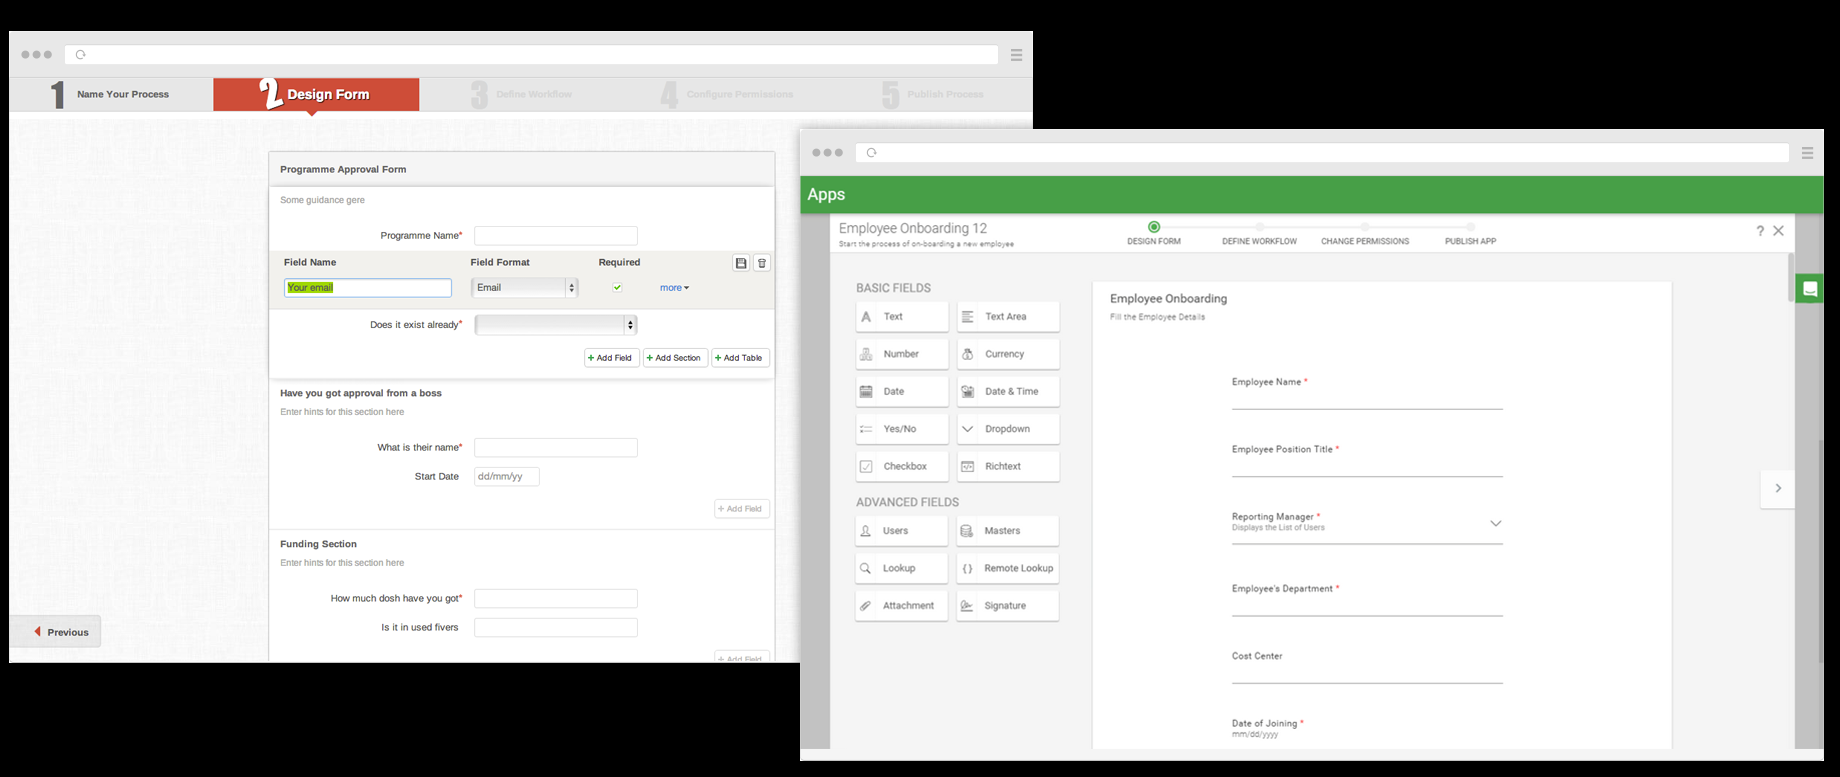Go to step 4 Configure Permissions
This screenshot has height=777, width=1840.
728,94
